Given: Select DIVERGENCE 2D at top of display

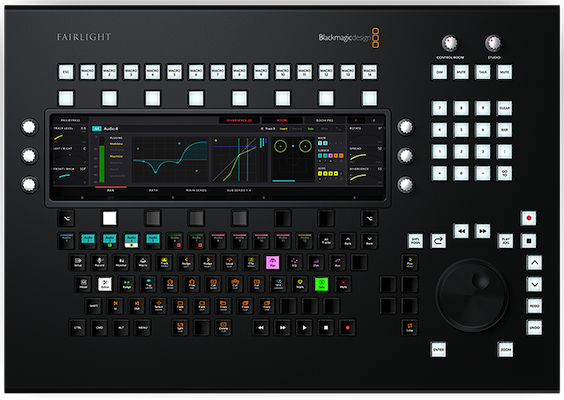Looking at the screenshot, I should coord(239,120).
